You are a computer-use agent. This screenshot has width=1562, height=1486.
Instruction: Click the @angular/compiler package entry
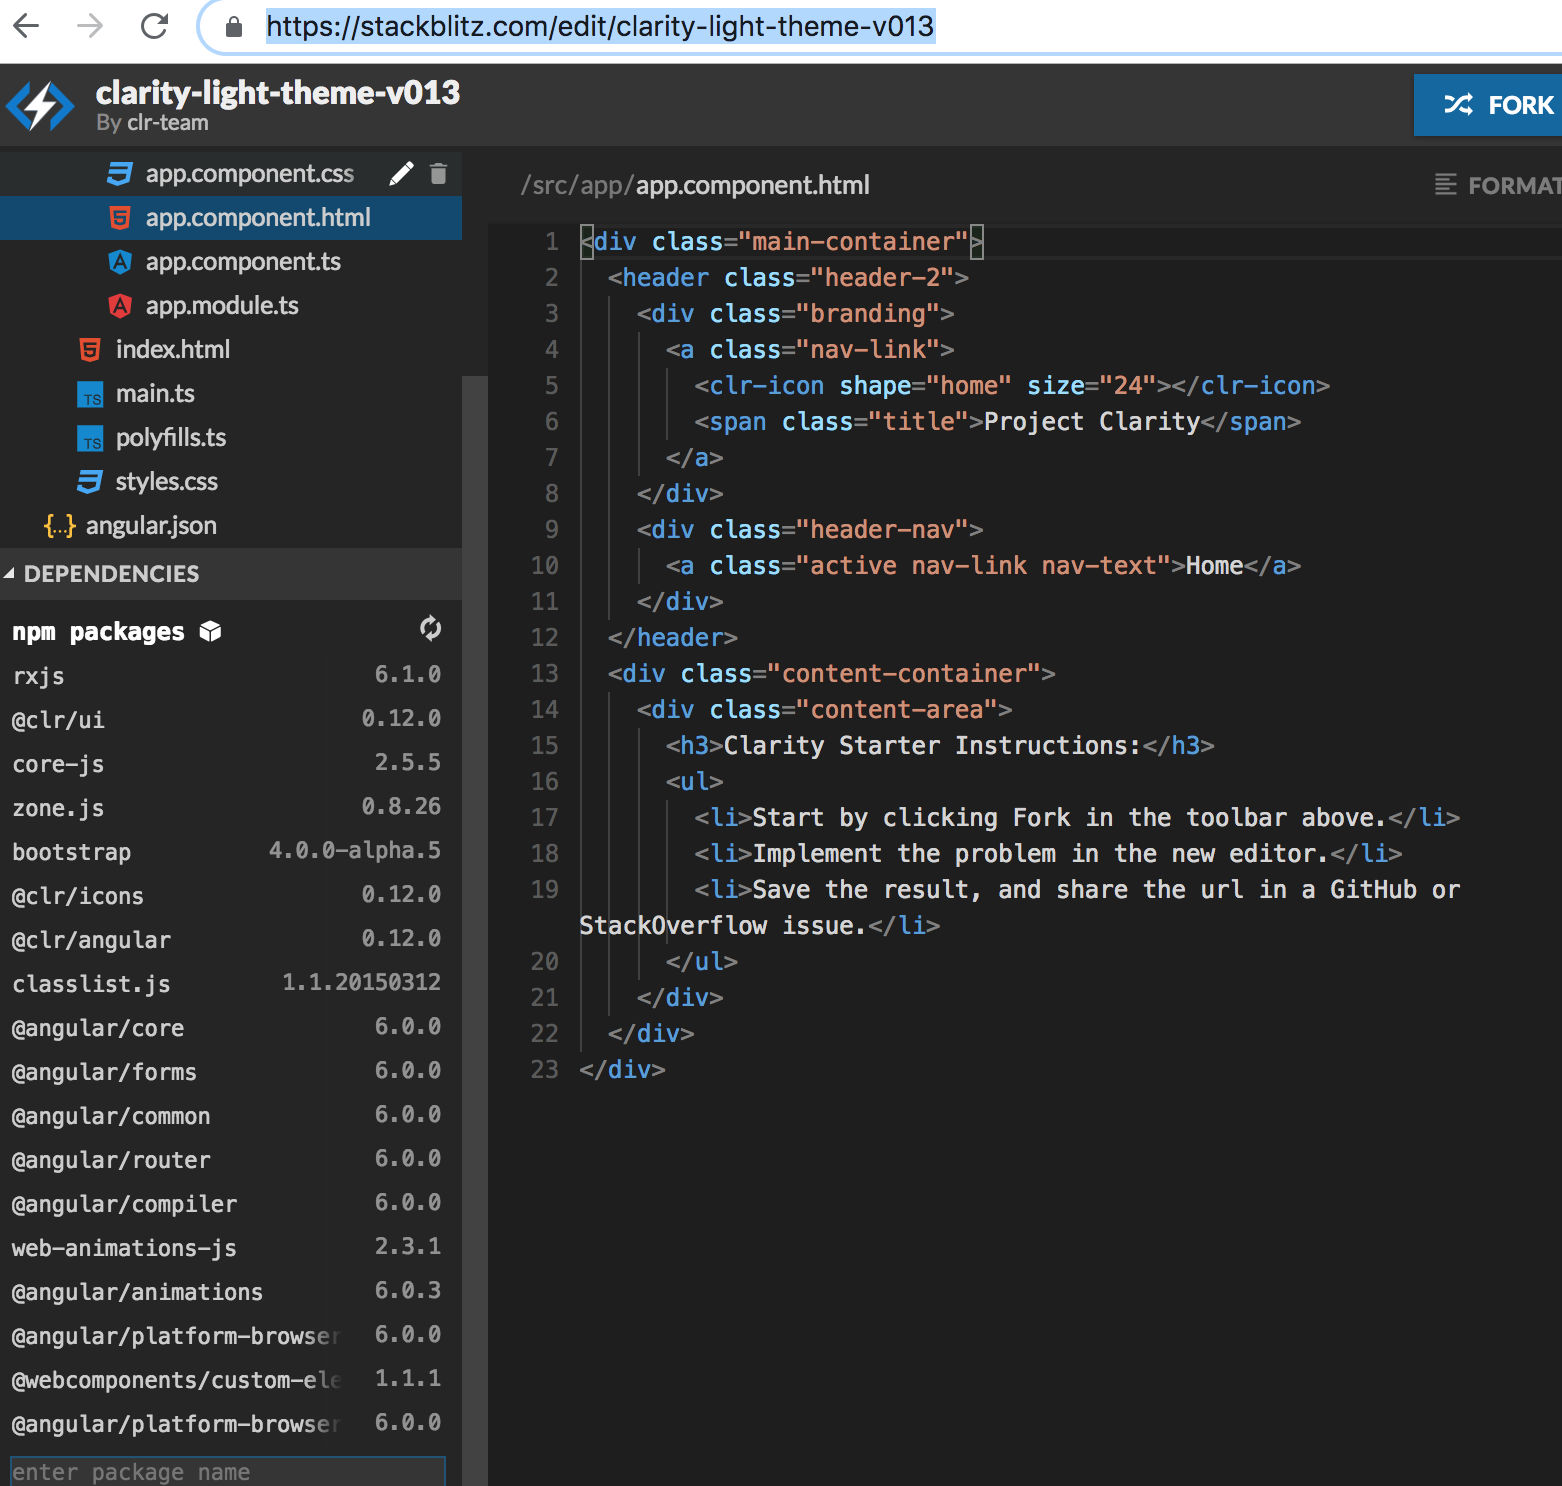(226, 1204)
